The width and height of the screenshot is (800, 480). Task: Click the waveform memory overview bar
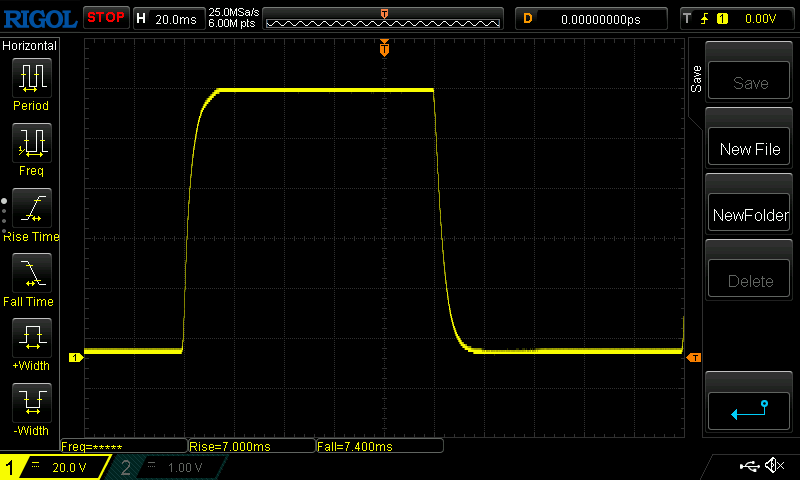point(383,21)
